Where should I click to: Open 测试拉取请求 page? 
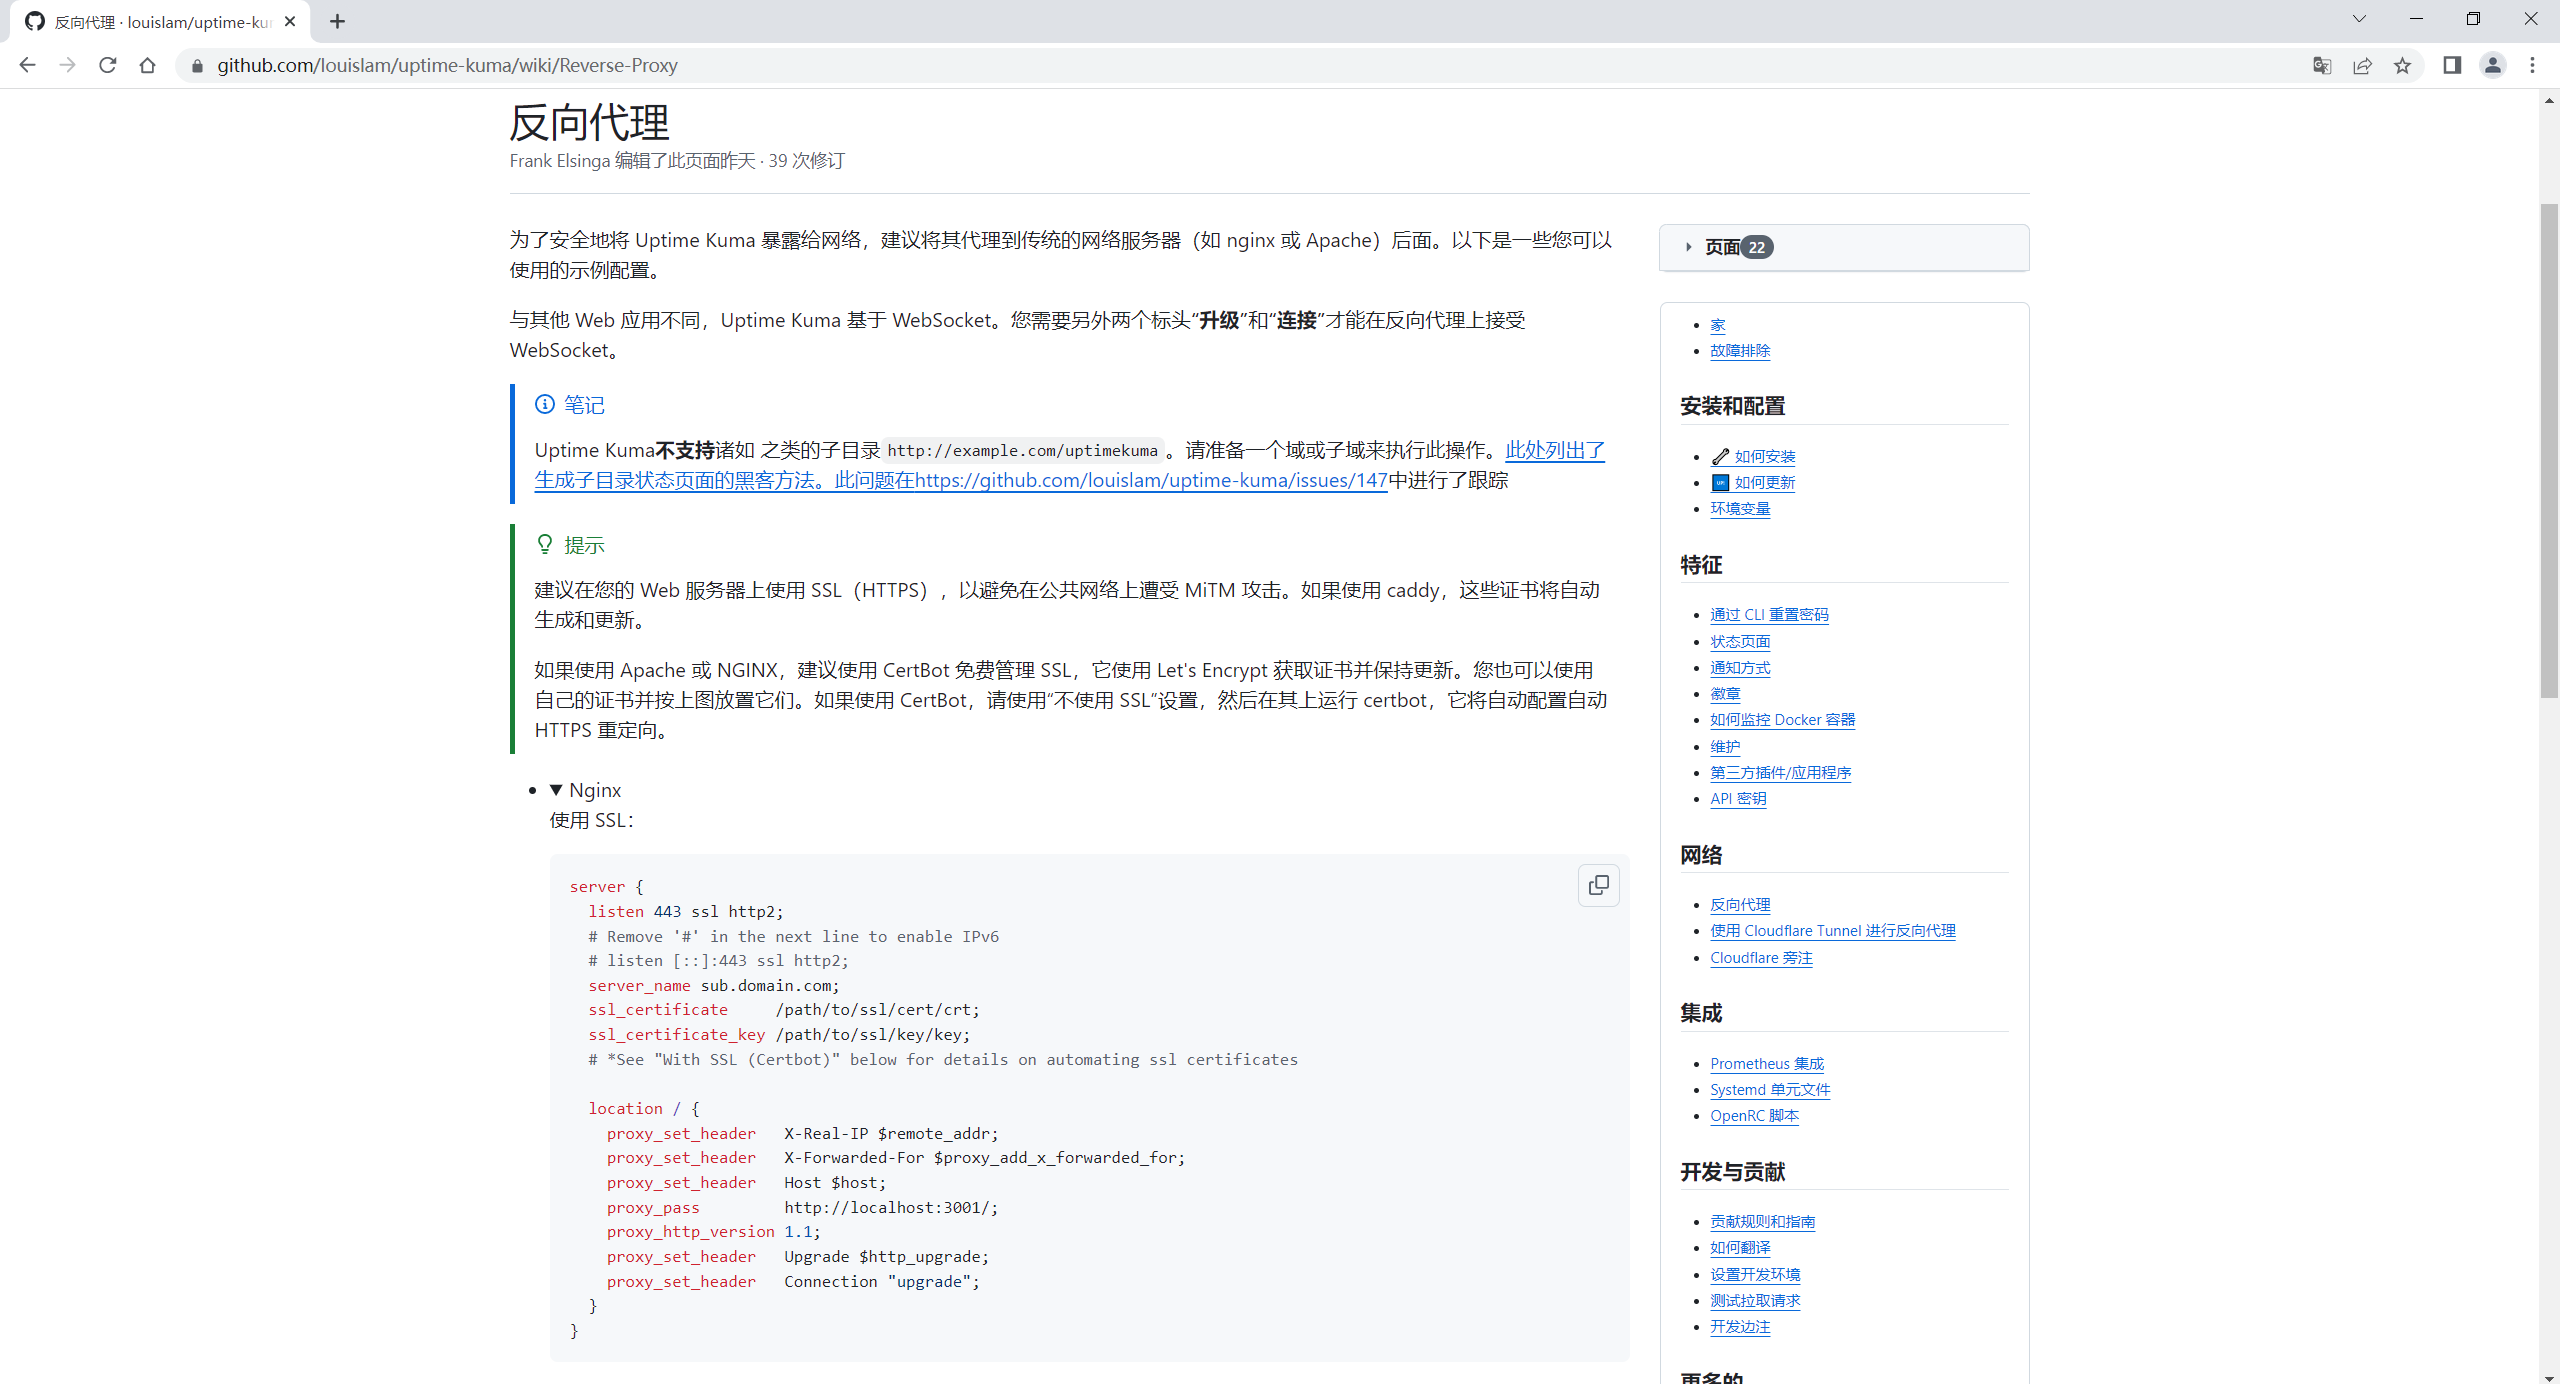tap(1754, 1301)
